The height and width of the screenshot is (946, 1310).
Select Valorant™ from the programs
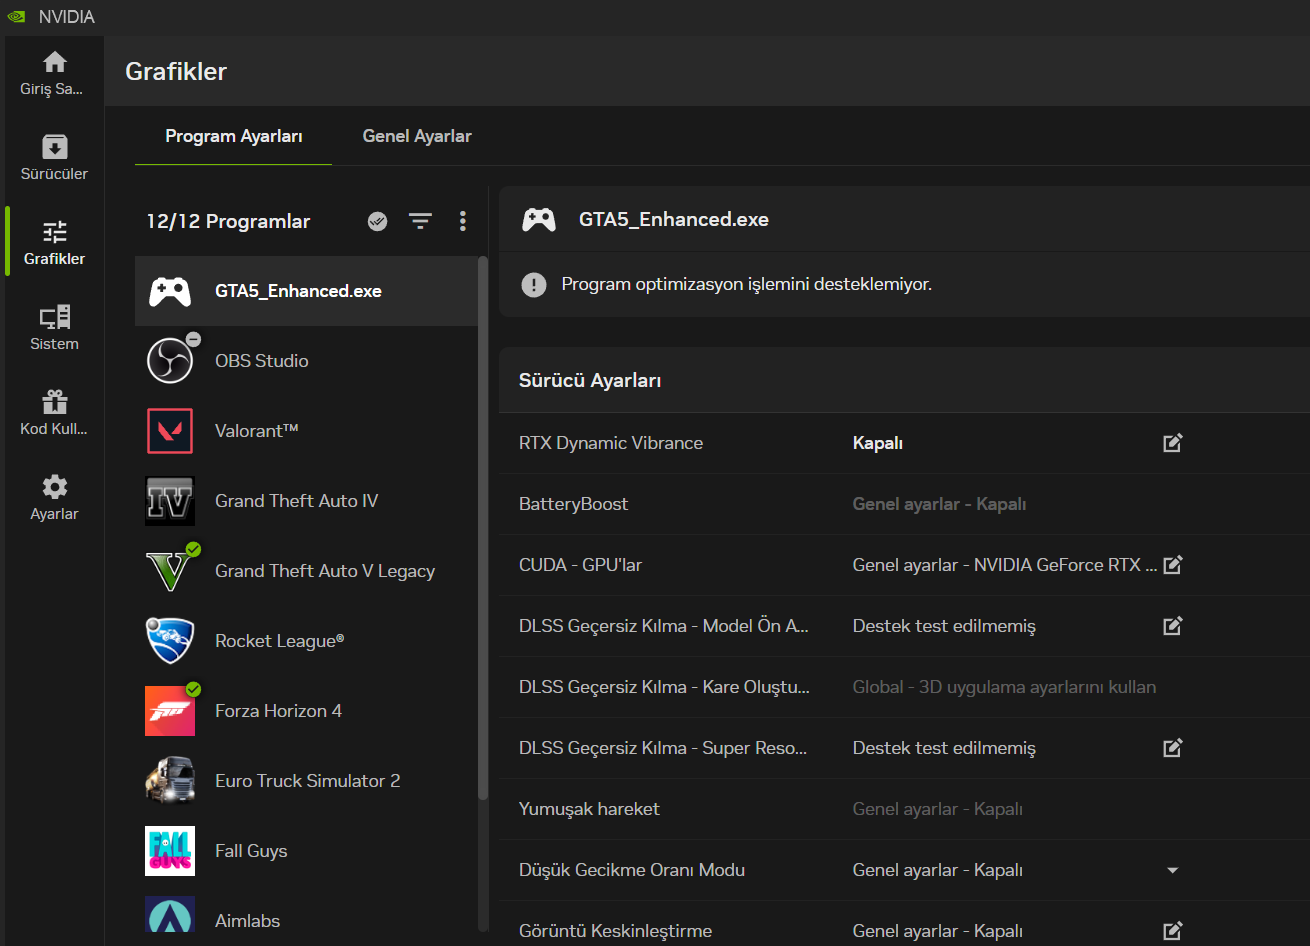click(306, 431)
